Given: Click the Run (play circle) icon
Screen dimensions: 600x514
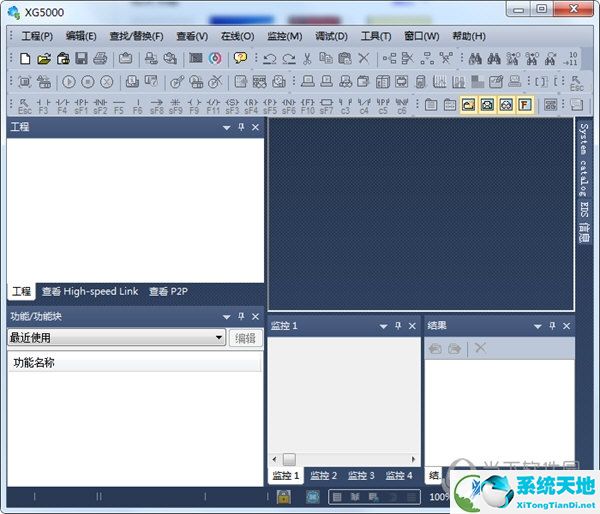Looking at the screenshot, I should (69, 82).
